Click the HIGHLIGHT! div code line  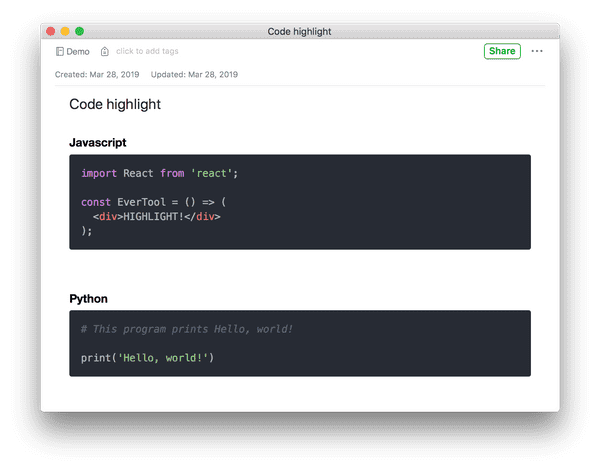pos(157,217)
